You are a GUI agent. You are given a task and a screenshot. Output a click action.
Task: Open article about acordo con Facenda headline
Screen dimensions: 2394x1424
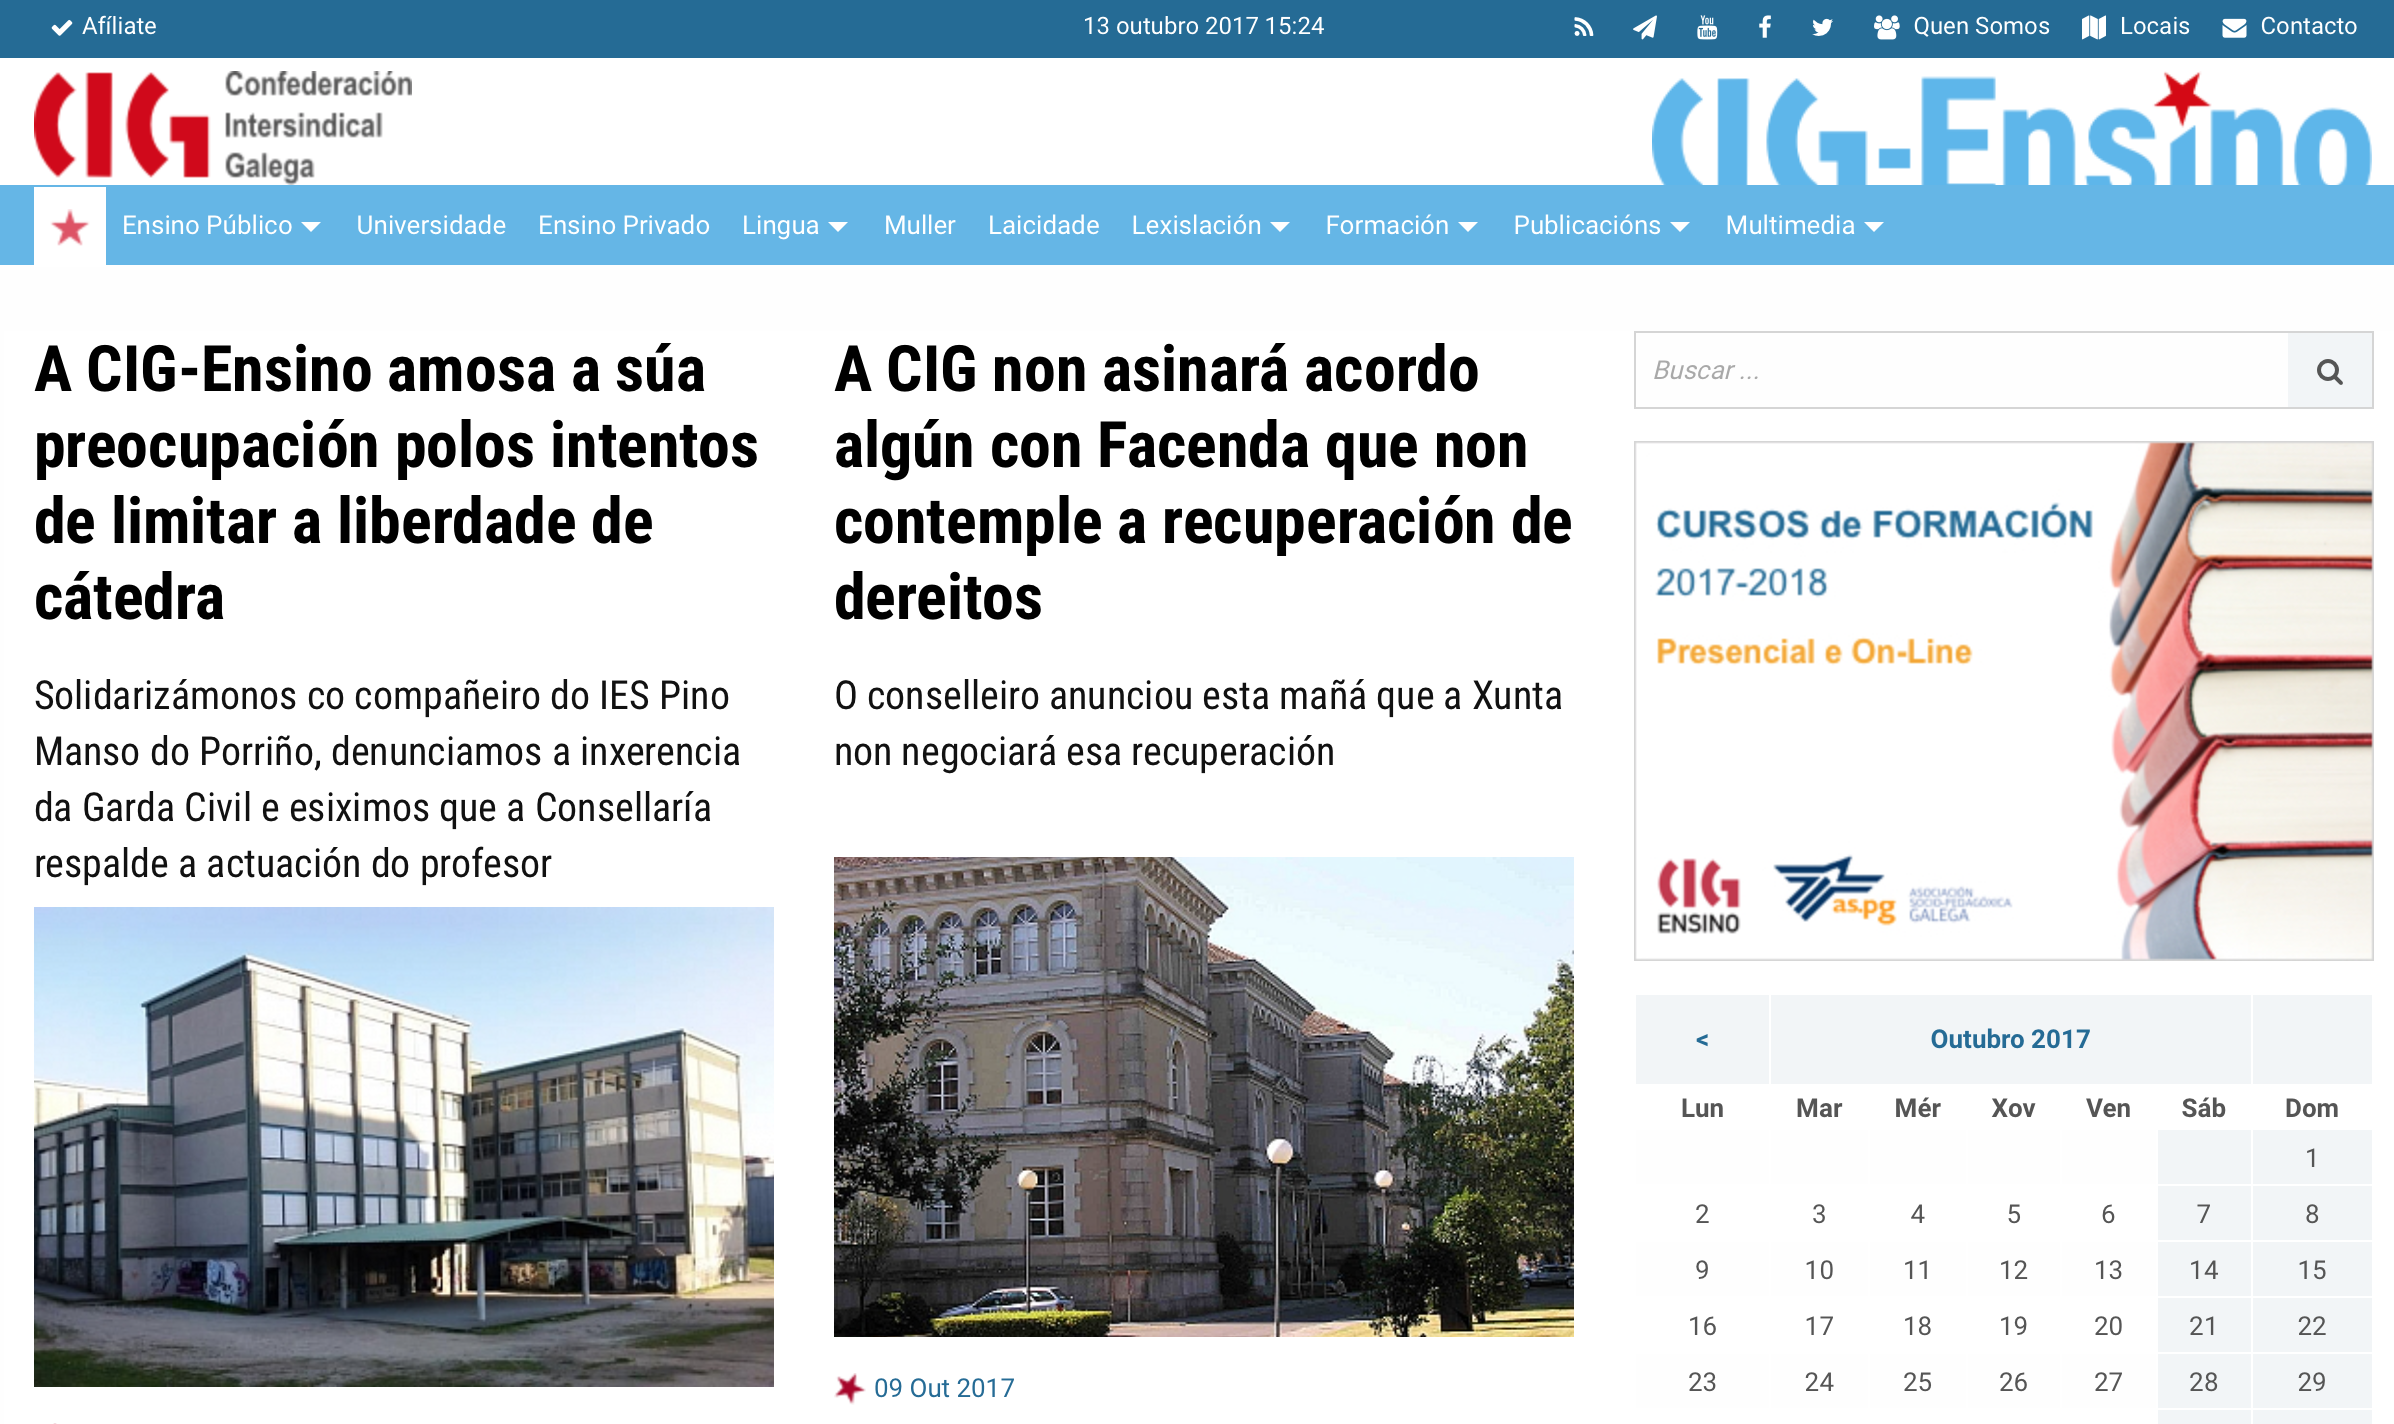[1203, 483]
